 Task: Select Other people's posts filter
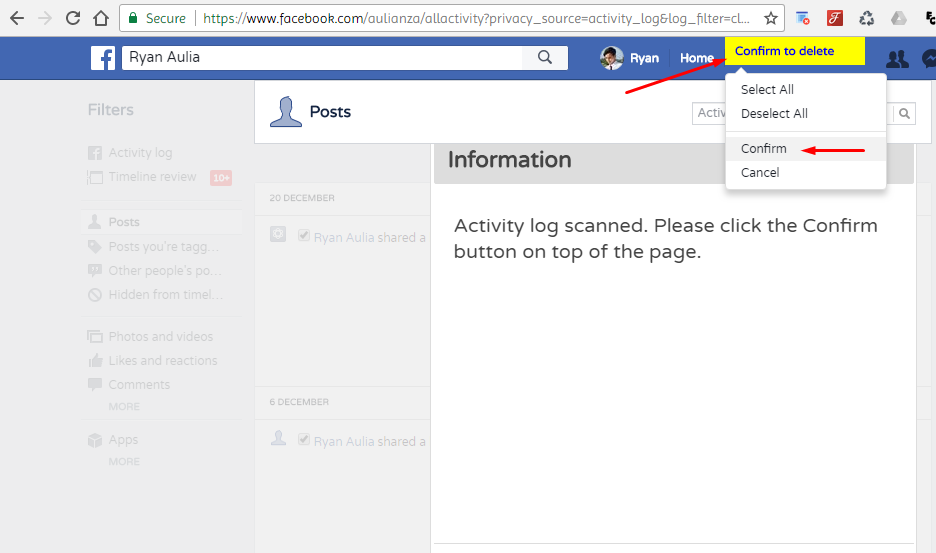click(x=165, y=271)
